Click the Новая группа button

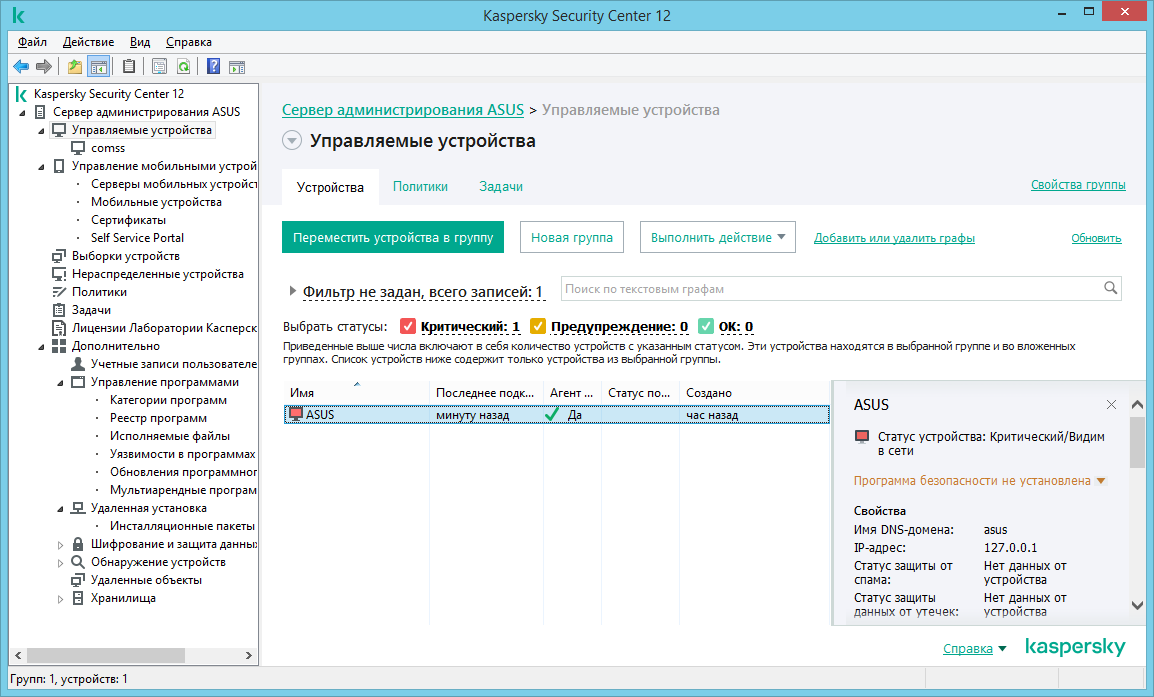[x=572, y=237]
